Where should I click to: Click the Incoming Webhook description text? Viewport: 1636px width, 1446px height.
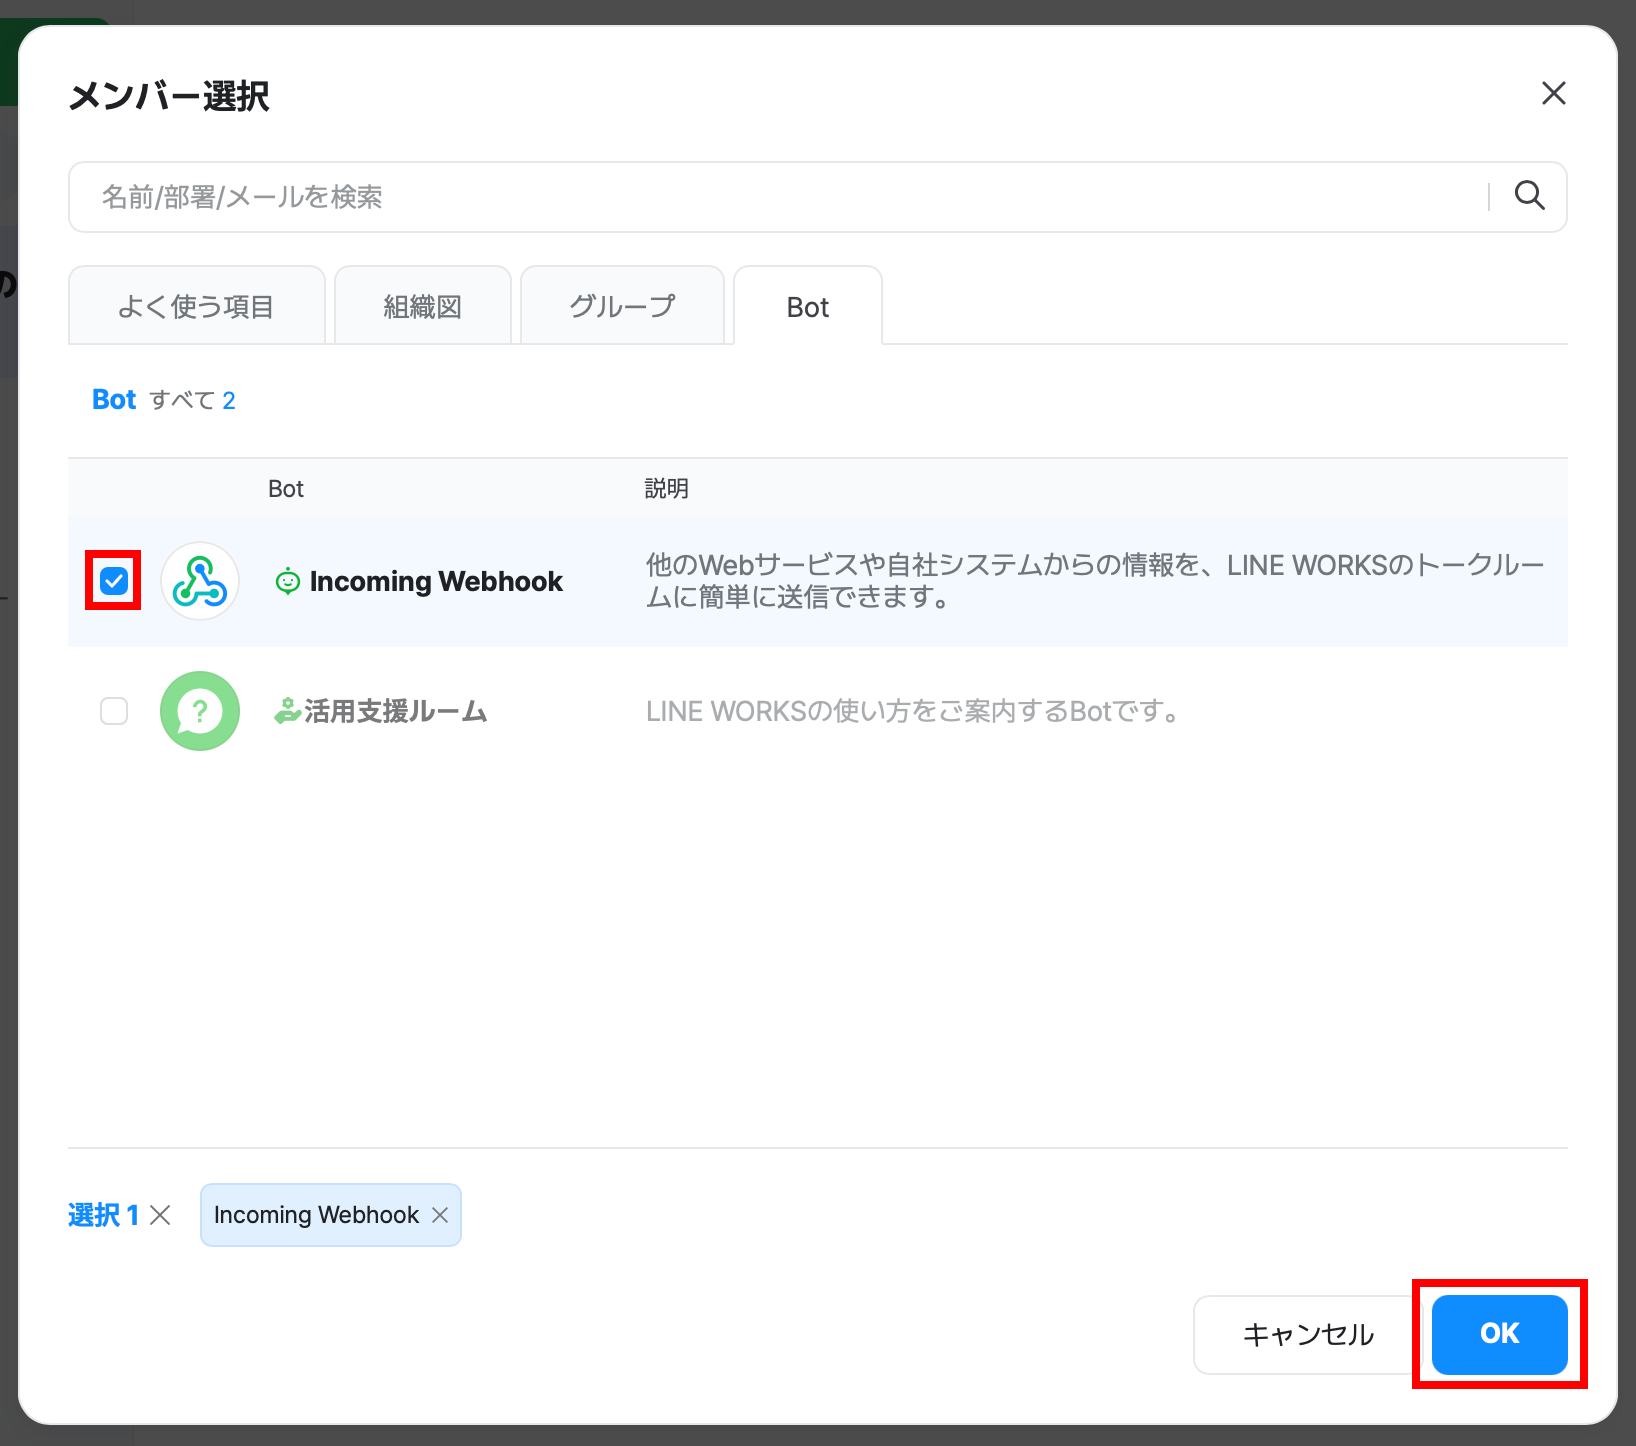point(1095,581)
